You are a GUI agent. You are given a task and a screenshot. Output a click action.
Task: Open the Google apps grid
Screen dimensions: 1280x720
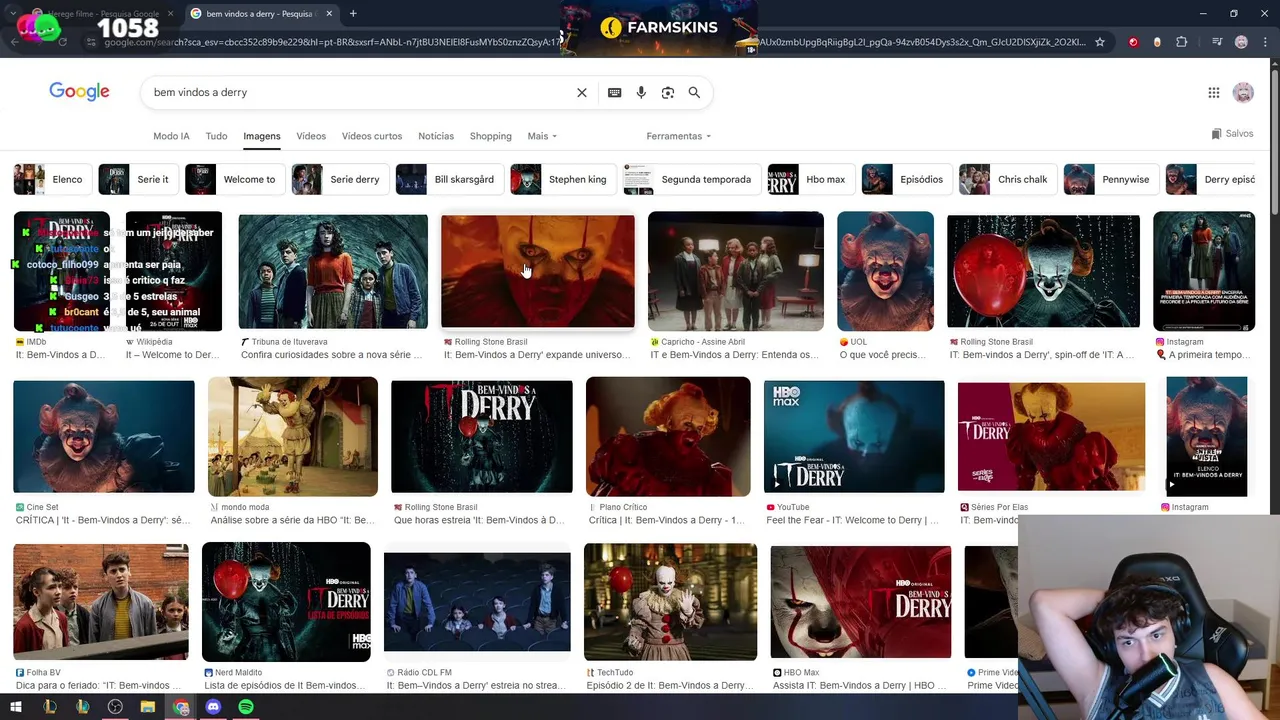pyautogui.click(x=1214, y=93)
